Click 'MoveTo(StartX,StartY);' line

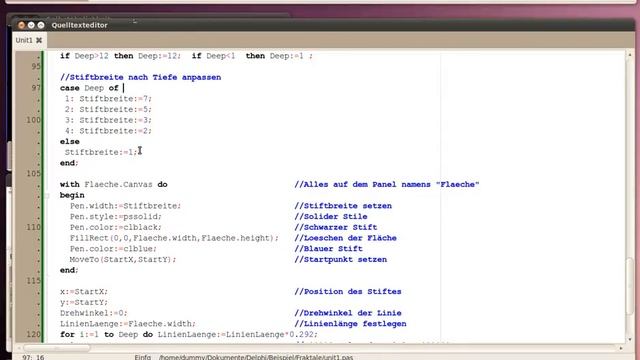pos(123,260)
